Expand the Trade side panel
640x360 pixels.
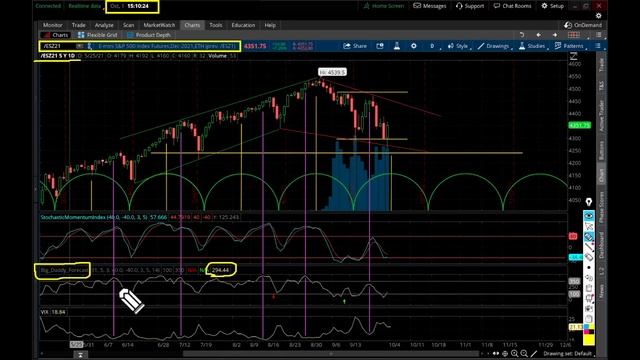coord(601,64)
